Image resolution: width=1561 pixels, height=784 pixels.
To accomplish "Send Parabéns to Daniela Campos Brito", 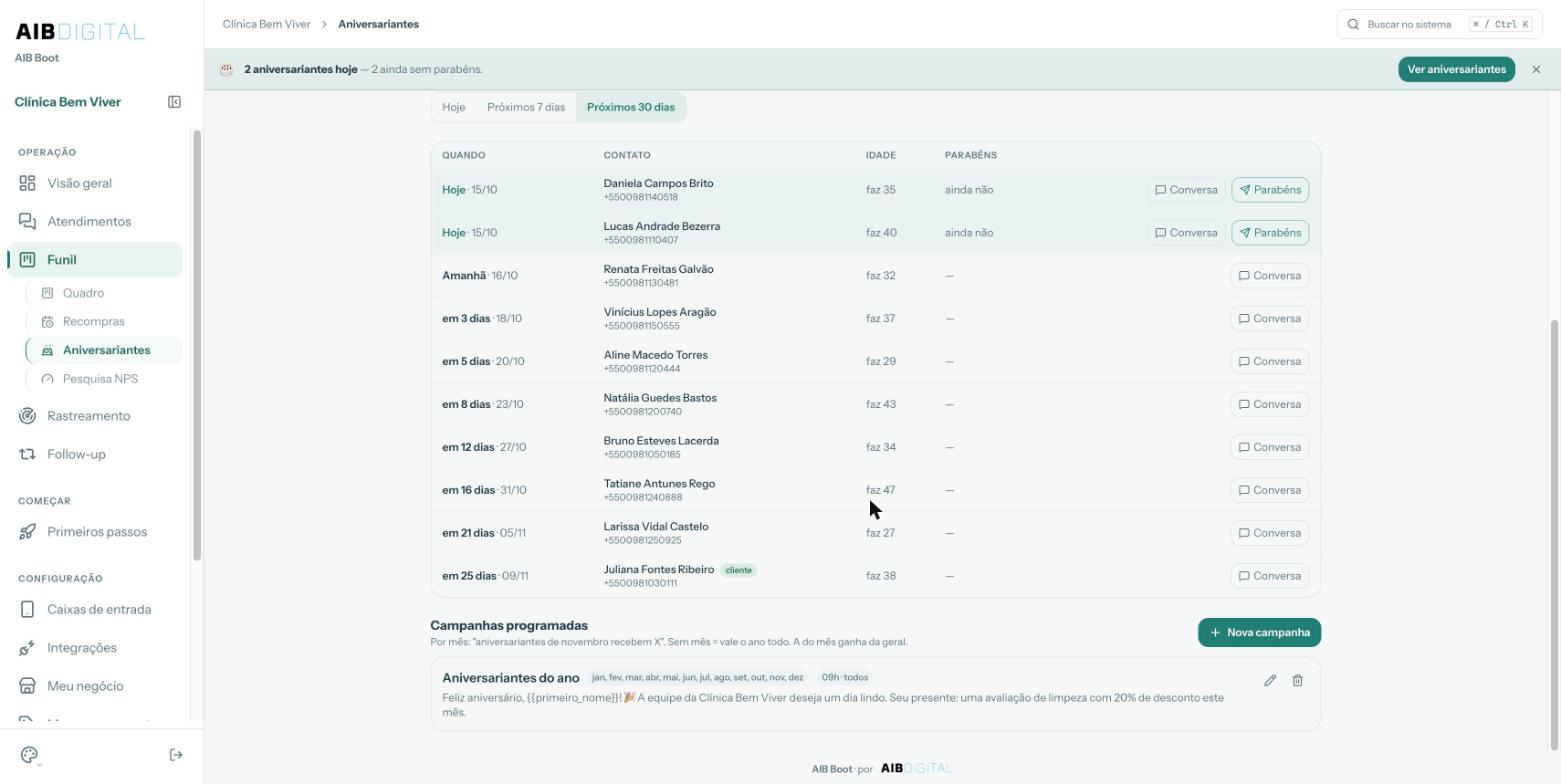I will click(x=1270, y=190).
